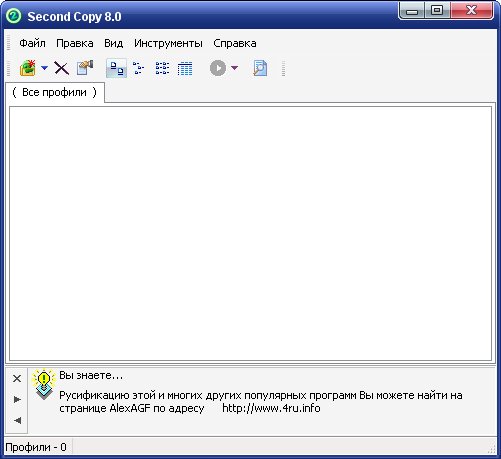Click the Run profile play button

pyautogui.click(x=218, y=68)
